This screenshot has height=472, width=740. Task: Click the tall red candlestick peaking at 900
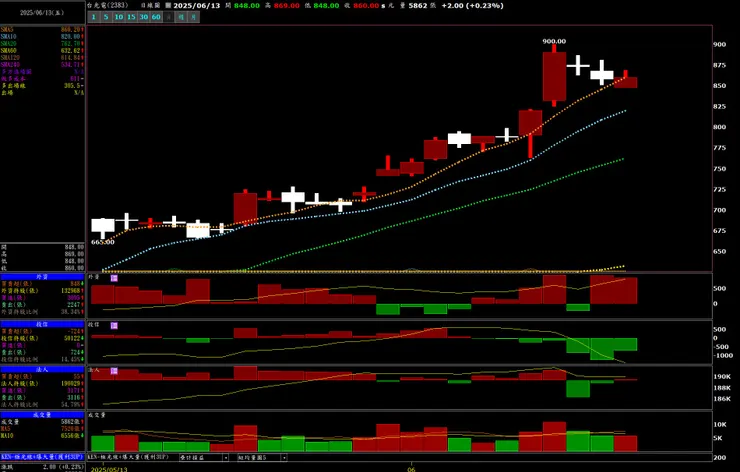[554, 76]
